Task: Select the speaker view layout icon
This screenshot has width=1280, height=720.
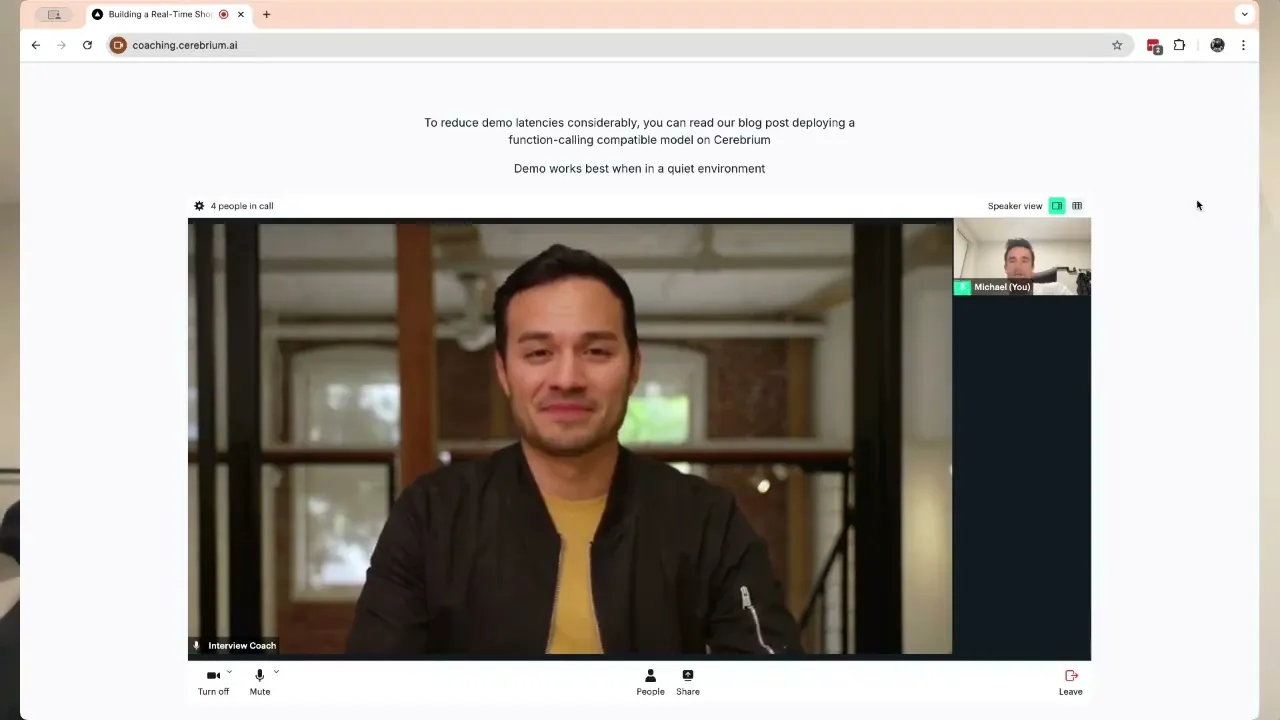Action: pos(1057,206)
